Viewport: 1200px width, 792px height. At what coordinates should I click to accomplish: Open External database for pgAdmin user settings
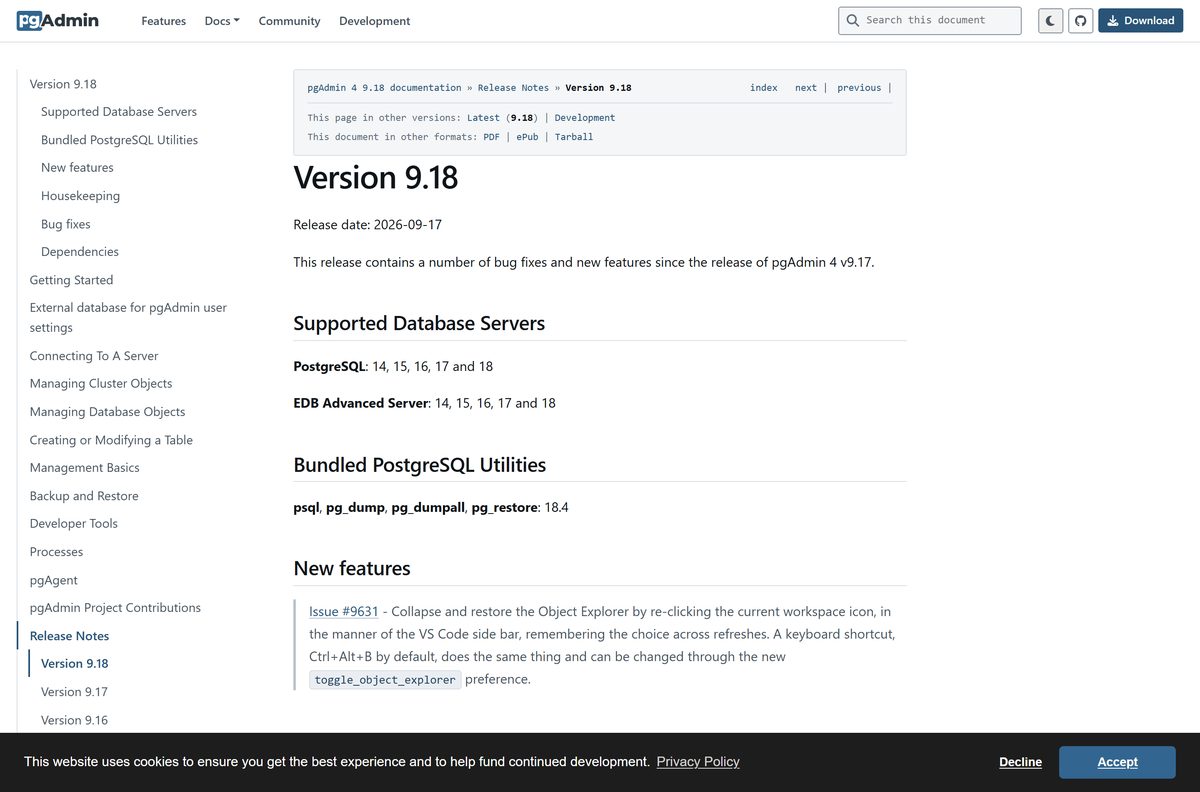[128, 317]
